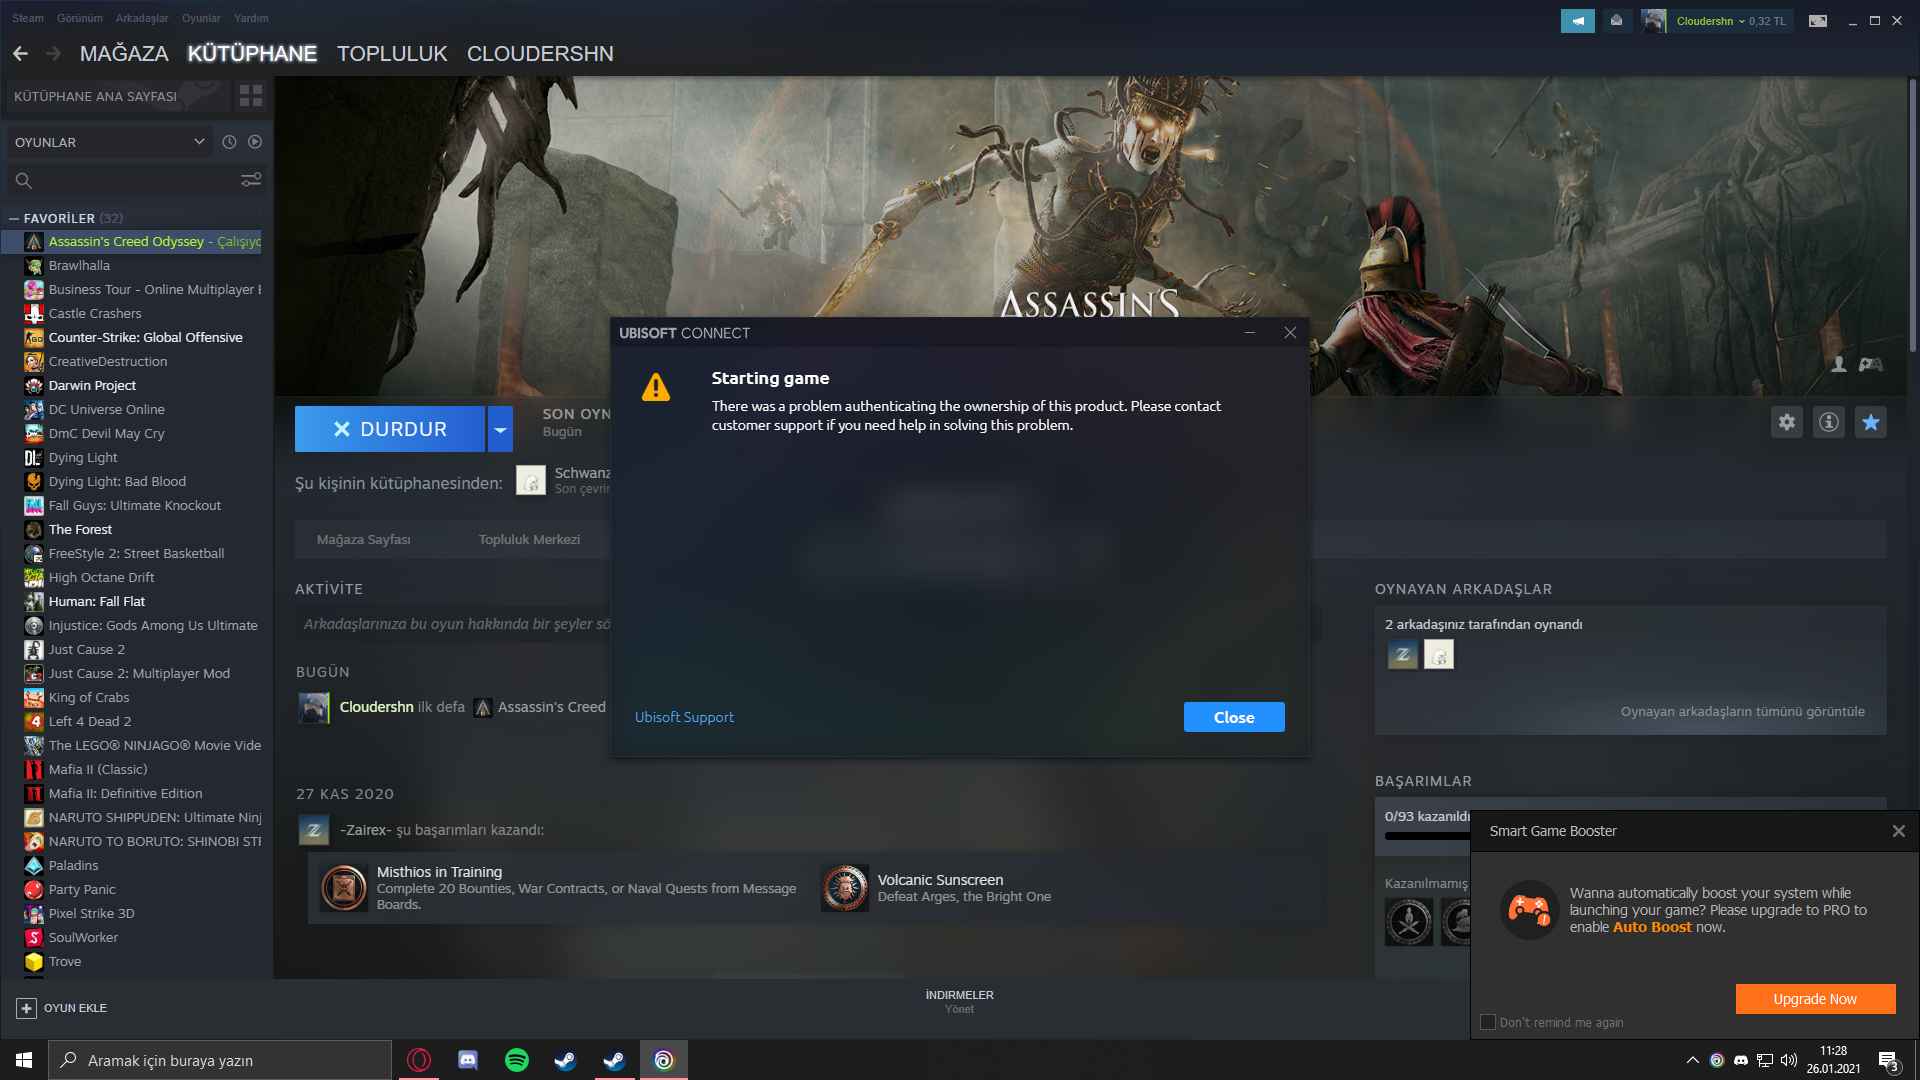Click the ready-to-play filter icon
Screen dimensions: 1920x1080
[x=255, y=142]
